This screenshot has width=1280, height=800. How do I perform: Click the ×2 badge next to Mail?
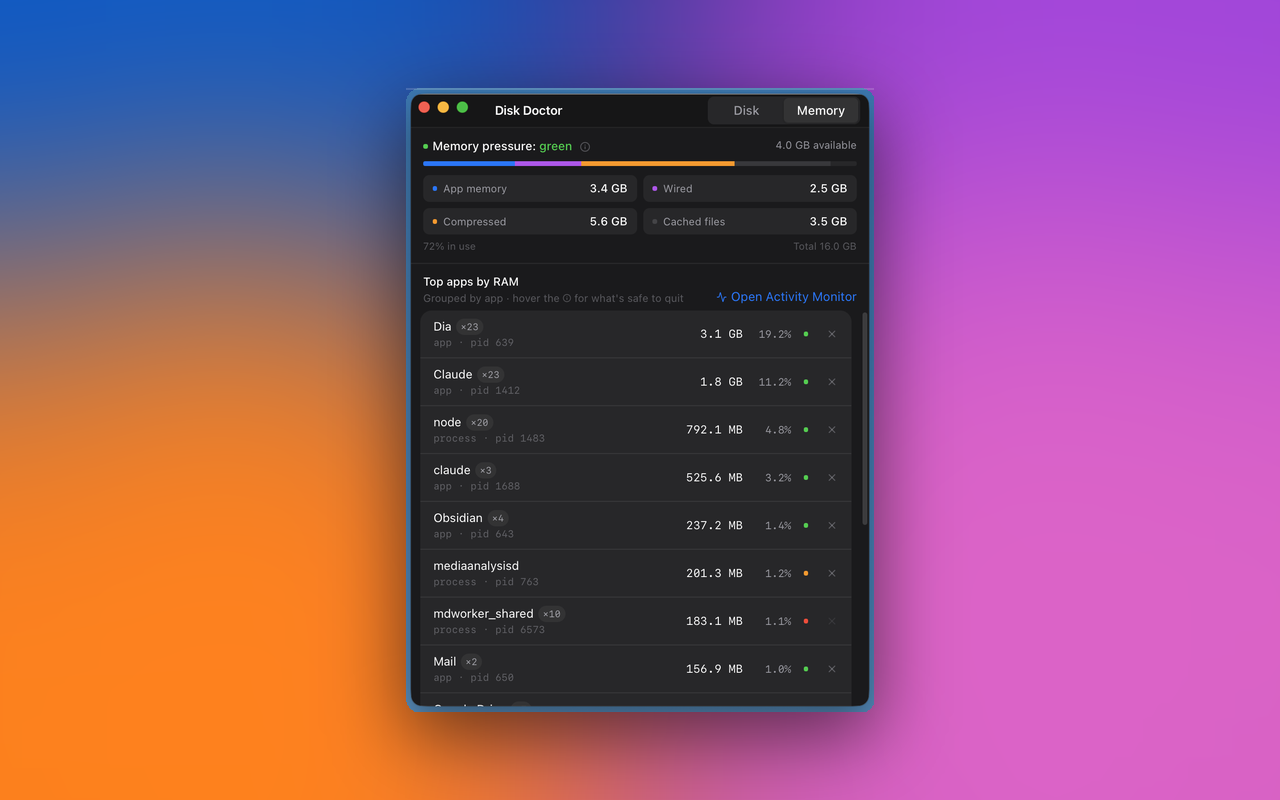[x=471, y=662]
